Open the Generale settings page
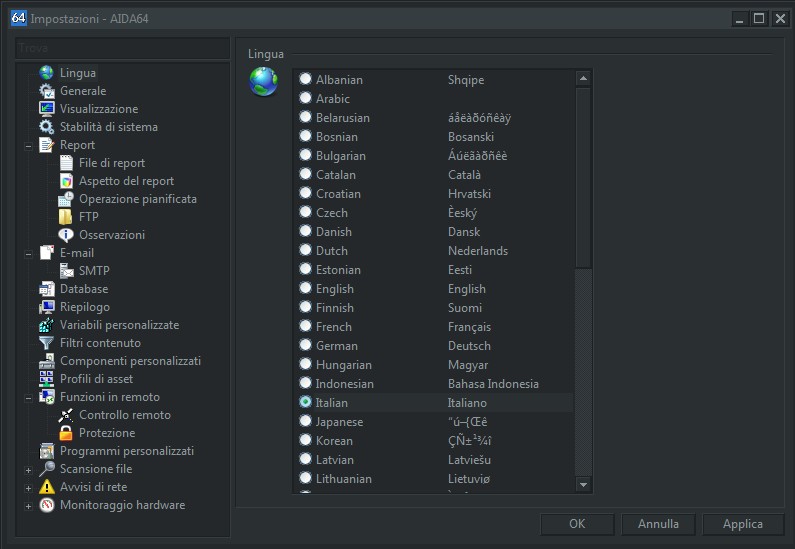The image size is (795, 549). click(x=83, y=91)
